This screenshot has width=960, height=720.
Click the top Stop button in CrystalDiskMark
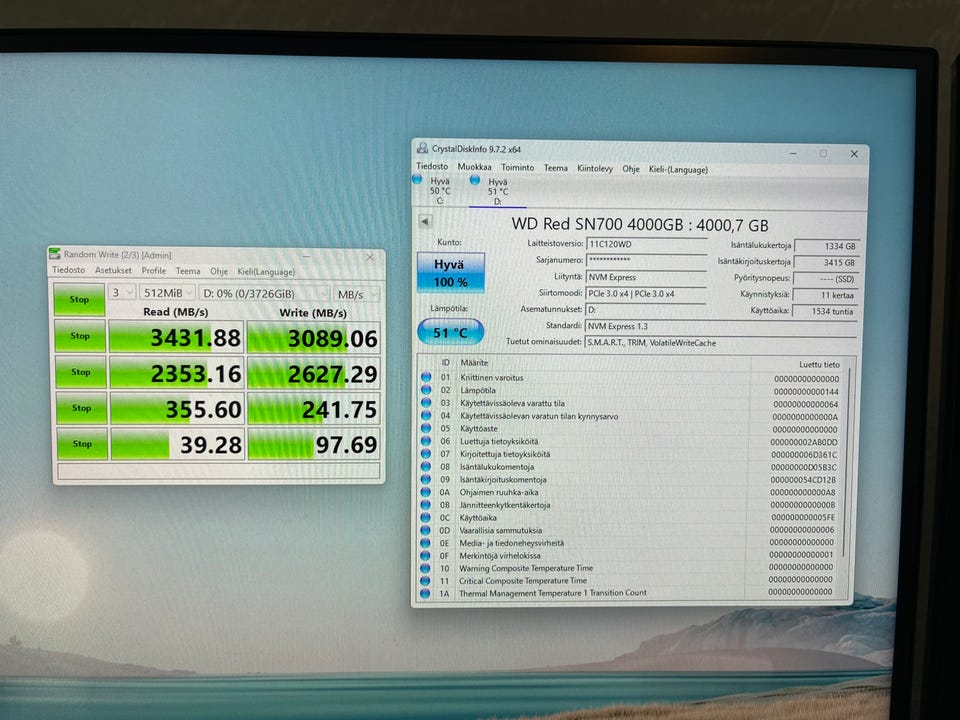[79, 299]
